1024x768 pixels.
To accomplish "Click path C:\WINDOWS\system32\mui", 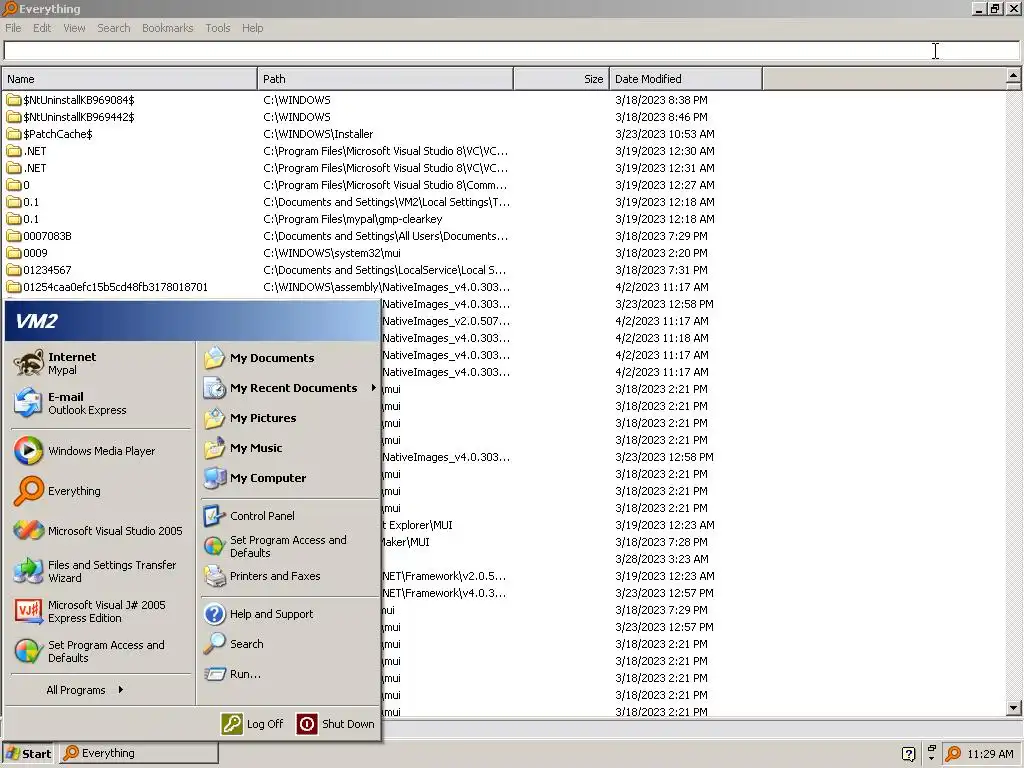I will pos(332,253).
